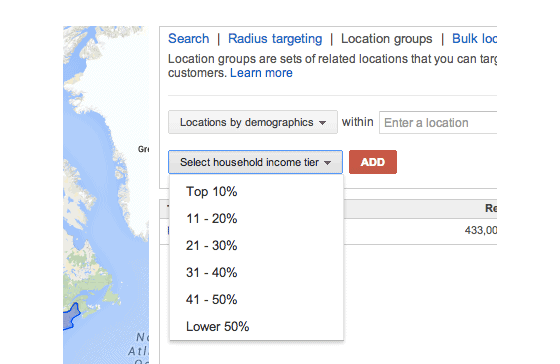Select the 11 - 20% option
The image size is (560, 364).
256,219
